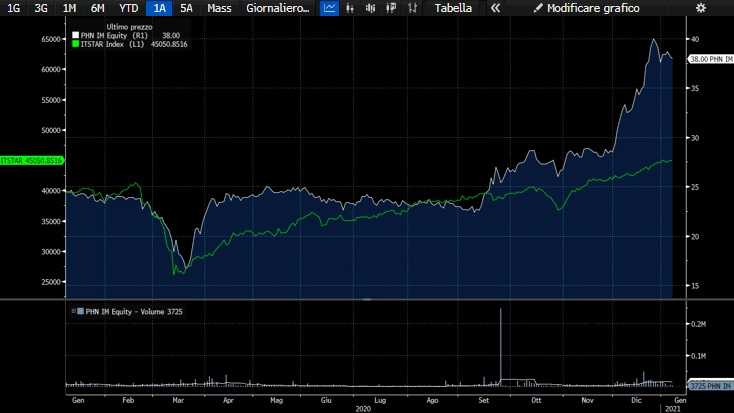Click the 45050.8516 value in the legend
Screen dimensions: 734x413
pos(169,44)
